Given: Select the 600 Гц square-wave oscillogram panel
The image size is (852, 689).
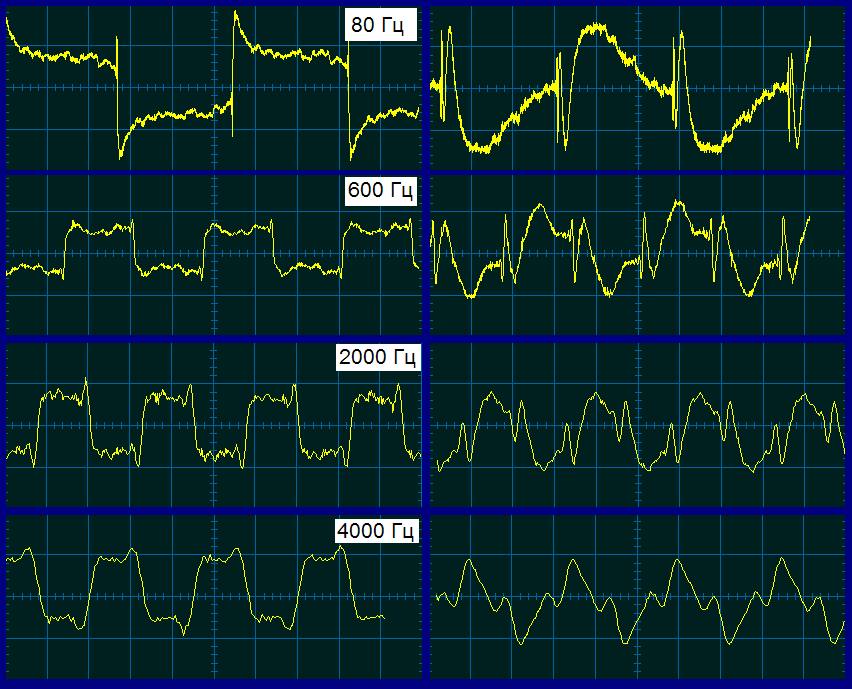Looking at the screenshot, I should point(214,254).
